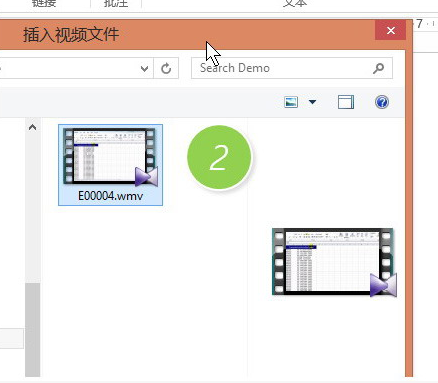This screenshot has width=438, height=383.
Task: Open help with the question mark icon
Action: [x=382, y=102]
